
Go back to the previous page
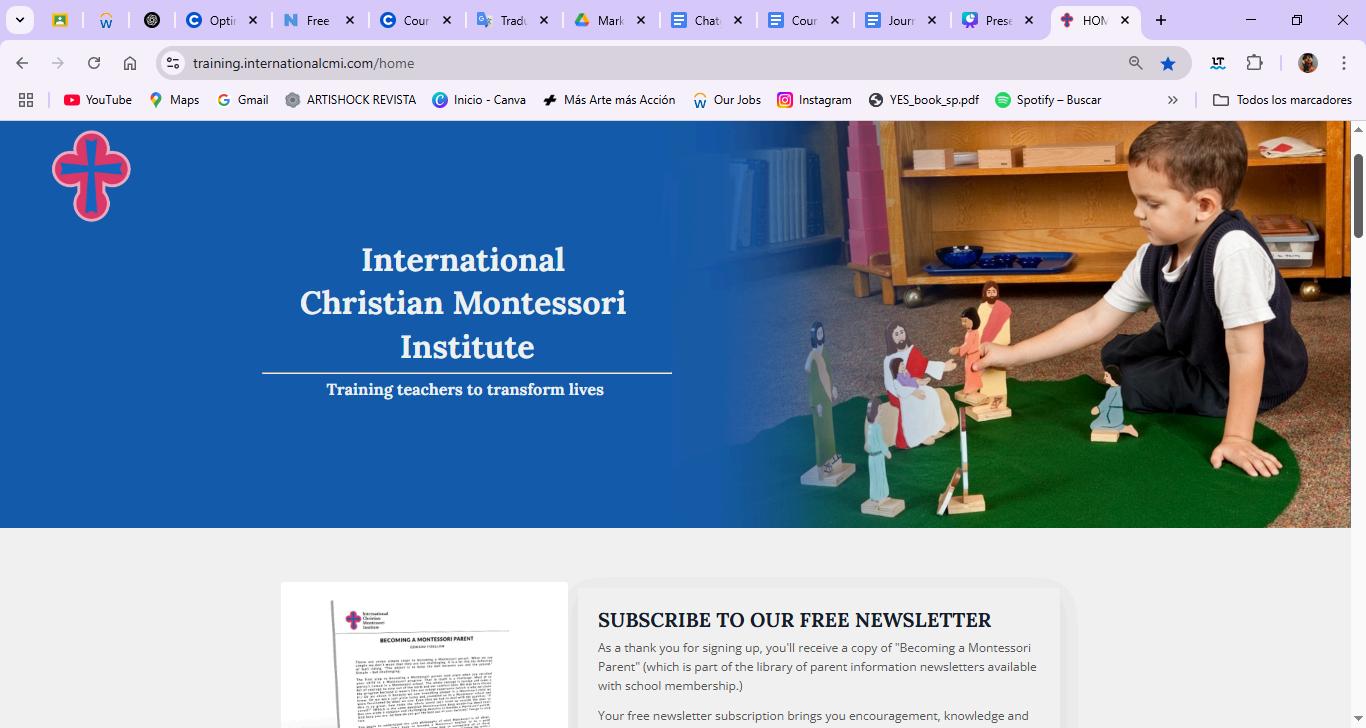(22, 63)
